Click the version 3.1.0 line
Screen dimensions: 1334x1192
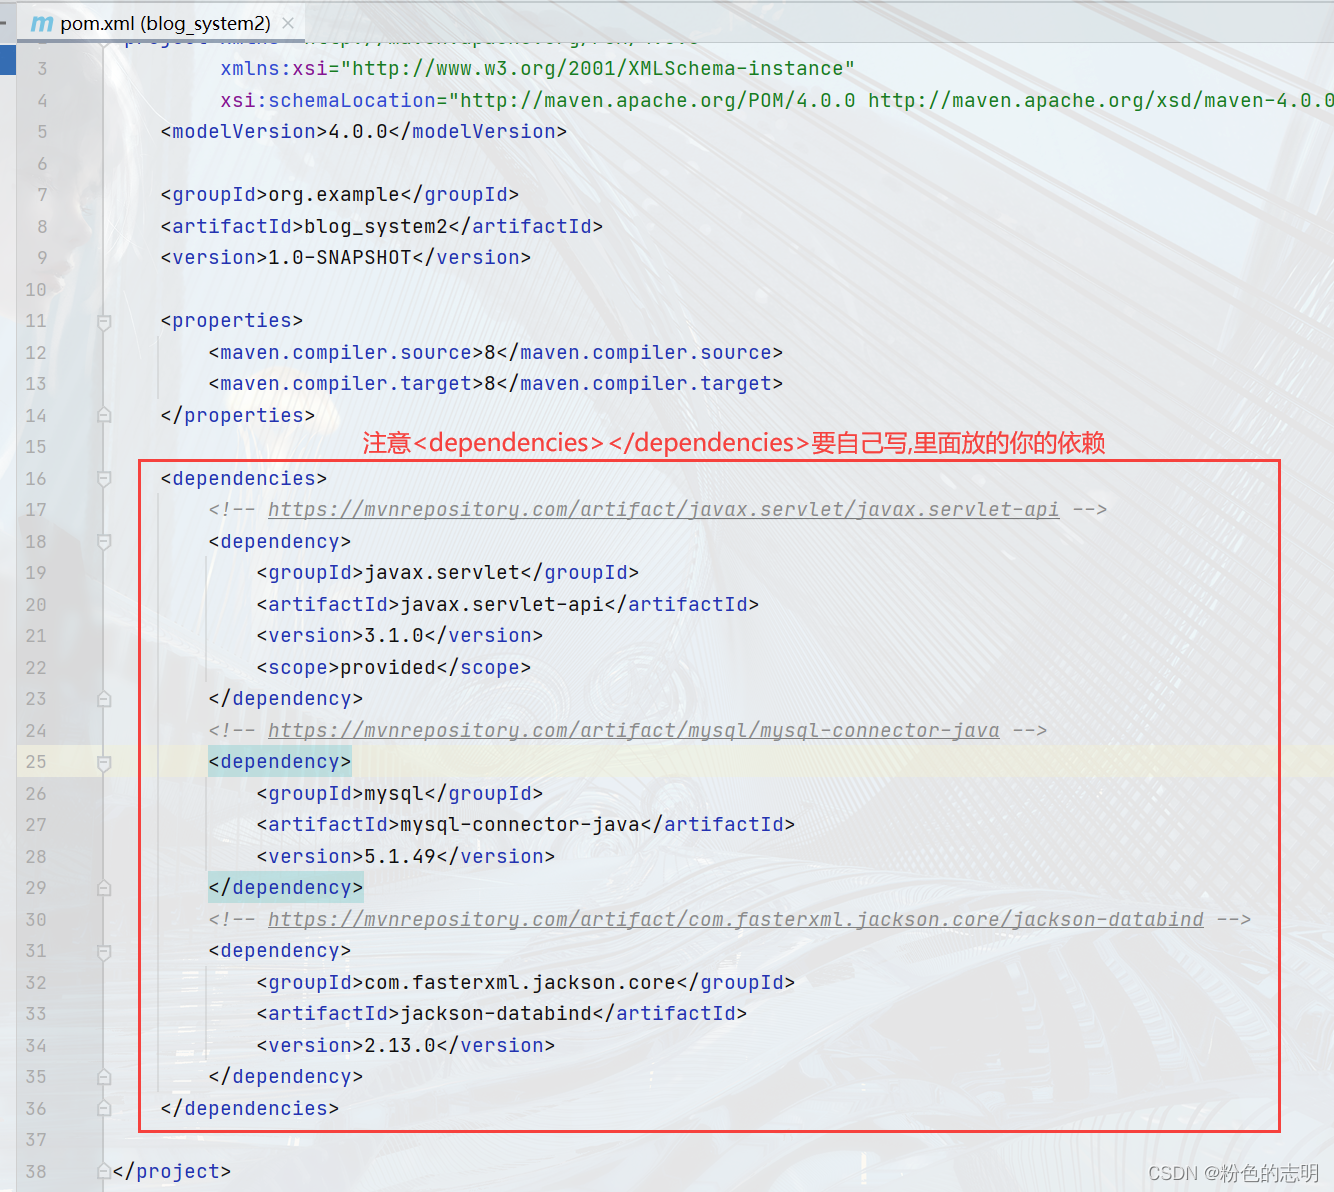point(400,636)
